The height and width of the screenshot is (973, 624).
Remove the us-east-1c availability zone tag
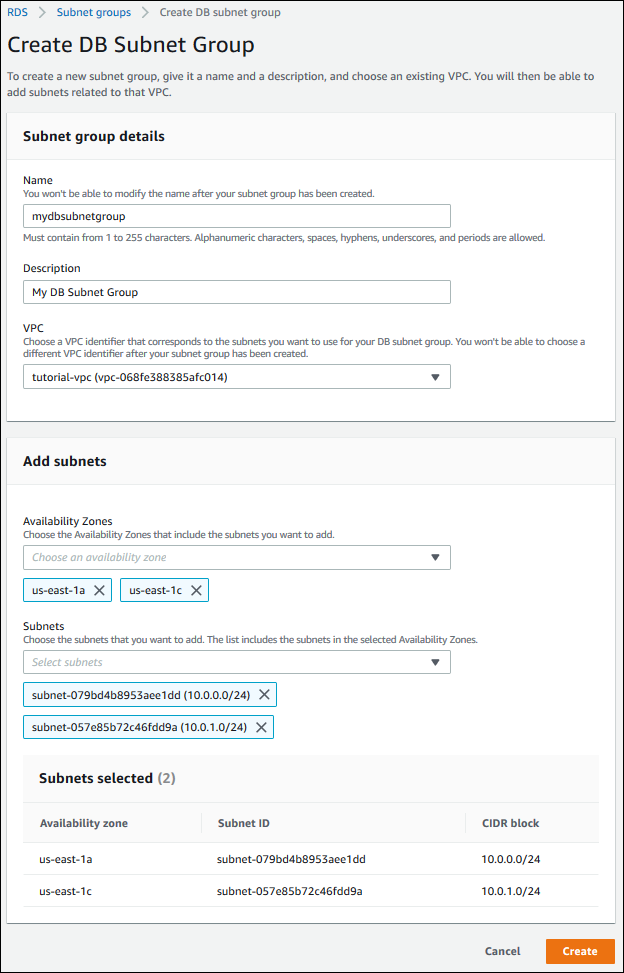click(196, 590)
